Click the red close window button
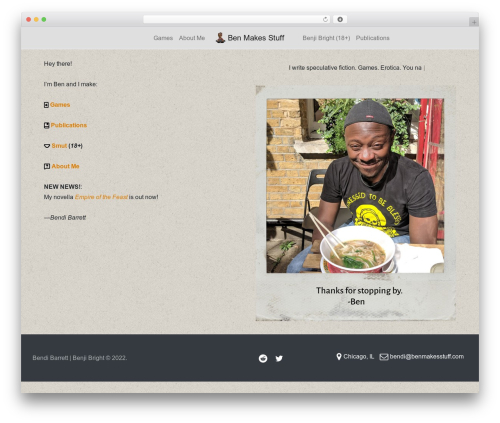 tap(29, 19)
